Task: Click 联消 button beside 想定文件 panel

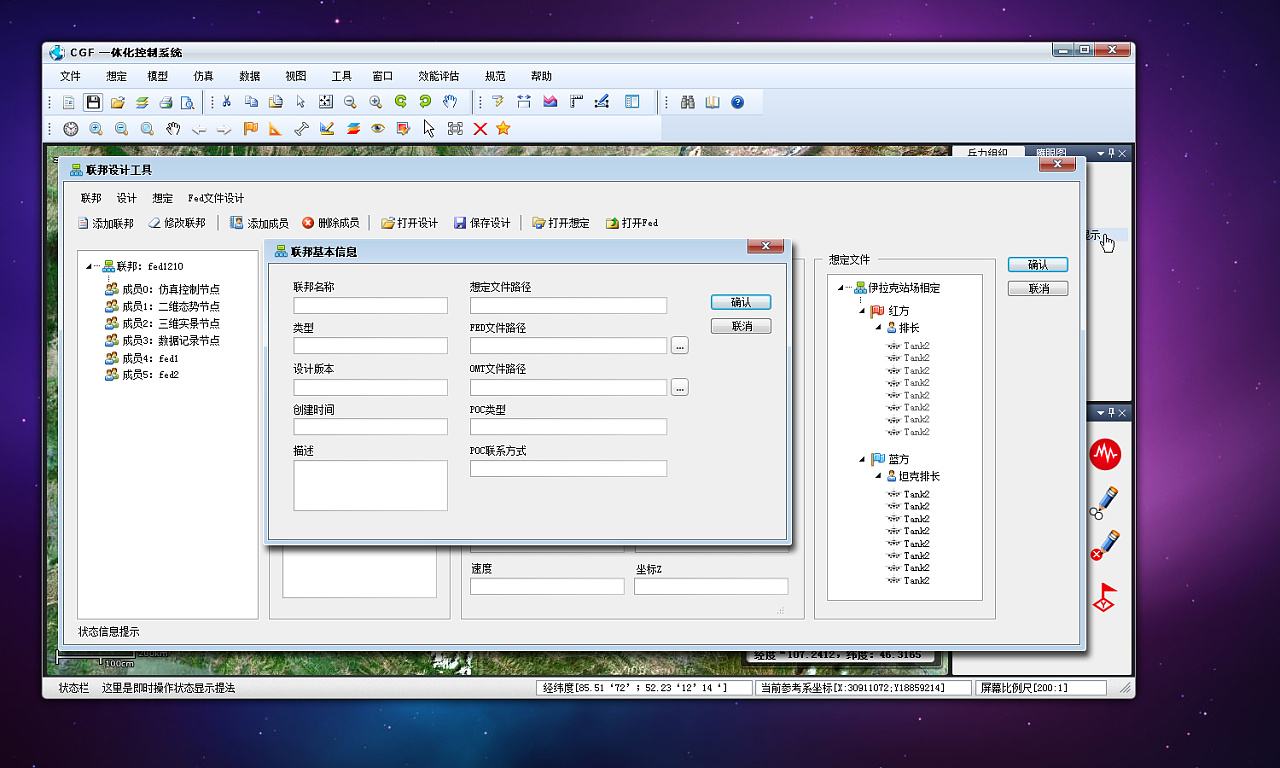Action: [1038, 288]
